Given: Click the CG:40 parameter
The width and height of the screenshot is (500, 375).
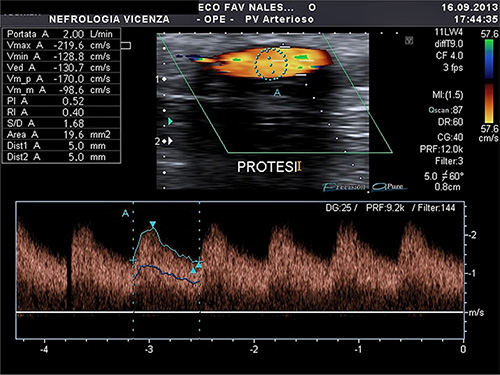Looking at the screenshot, I should [x=450, y=137].
